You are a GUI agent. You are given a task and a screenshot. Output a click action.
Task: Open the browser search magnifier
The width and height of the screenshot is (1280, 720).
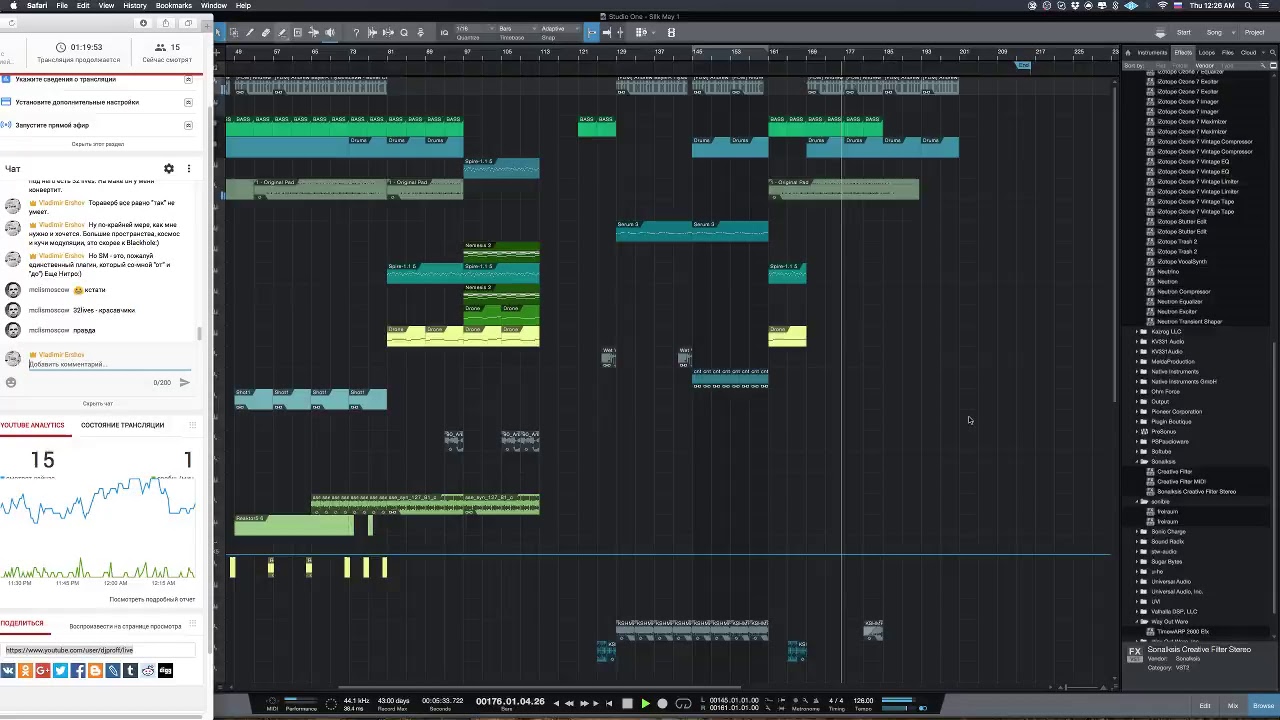pos(1272,52)
